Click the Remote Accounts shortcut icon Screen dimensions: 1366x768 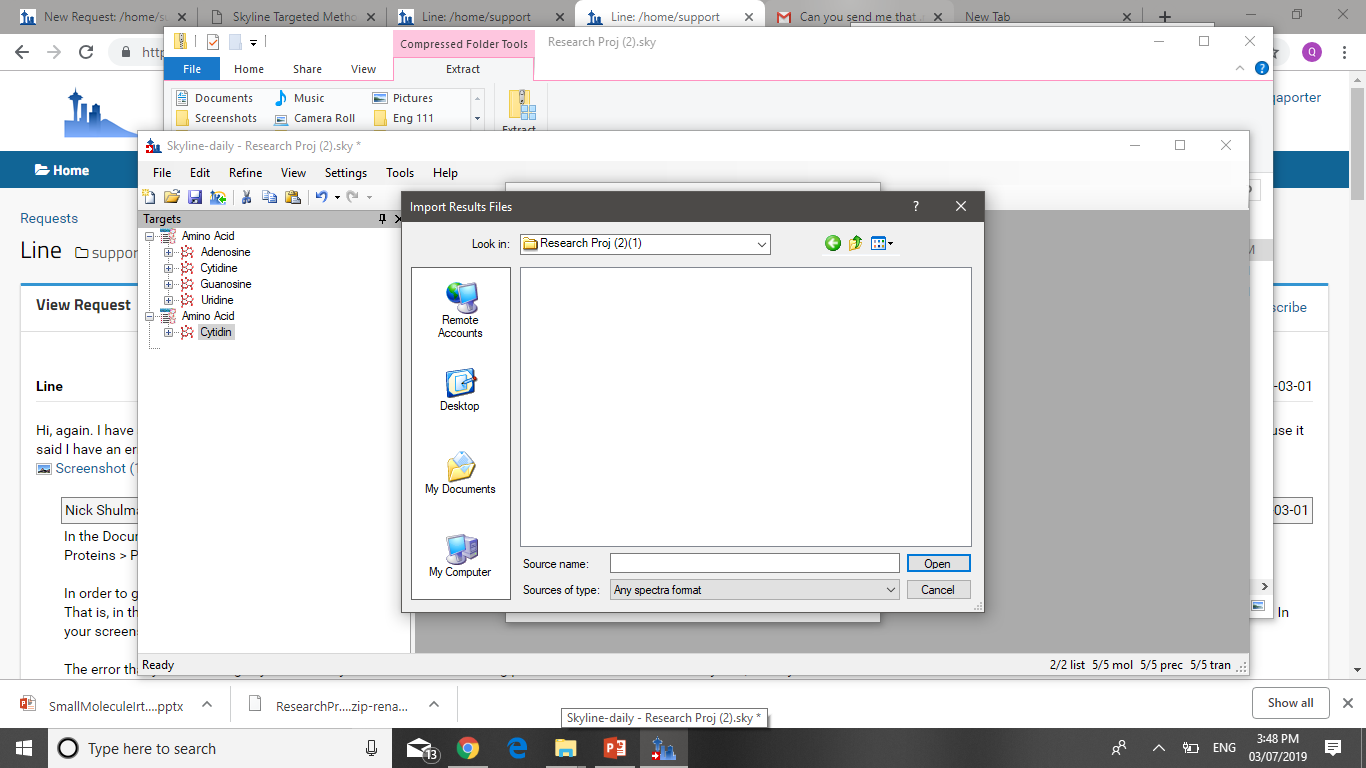pos(460,298)
